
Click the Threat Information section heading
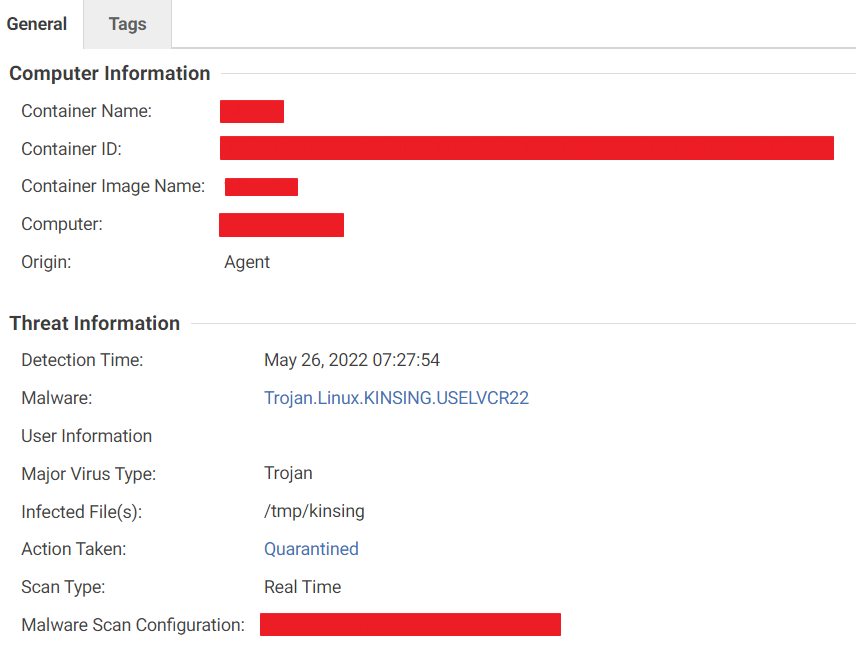(x=95, y=323)
